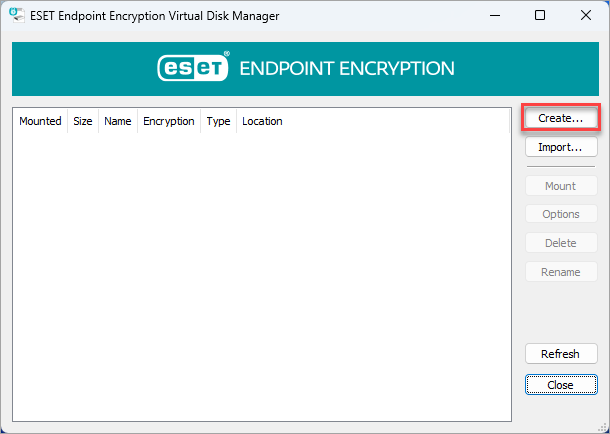Image resolution: width=610 pixels, height=434 pixels.
Task: Refresh the virtual disk list
Action: pyautogui.click(x=561, y=354)
